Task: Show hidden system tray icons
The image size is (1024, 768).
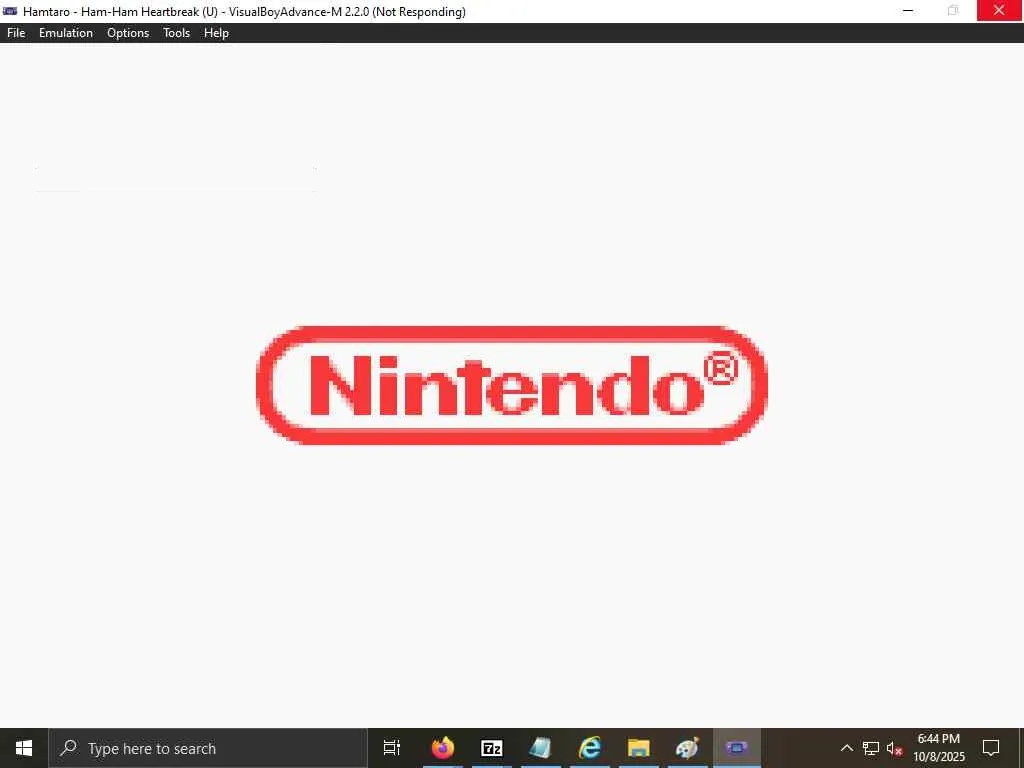Action: click(846, 748)
